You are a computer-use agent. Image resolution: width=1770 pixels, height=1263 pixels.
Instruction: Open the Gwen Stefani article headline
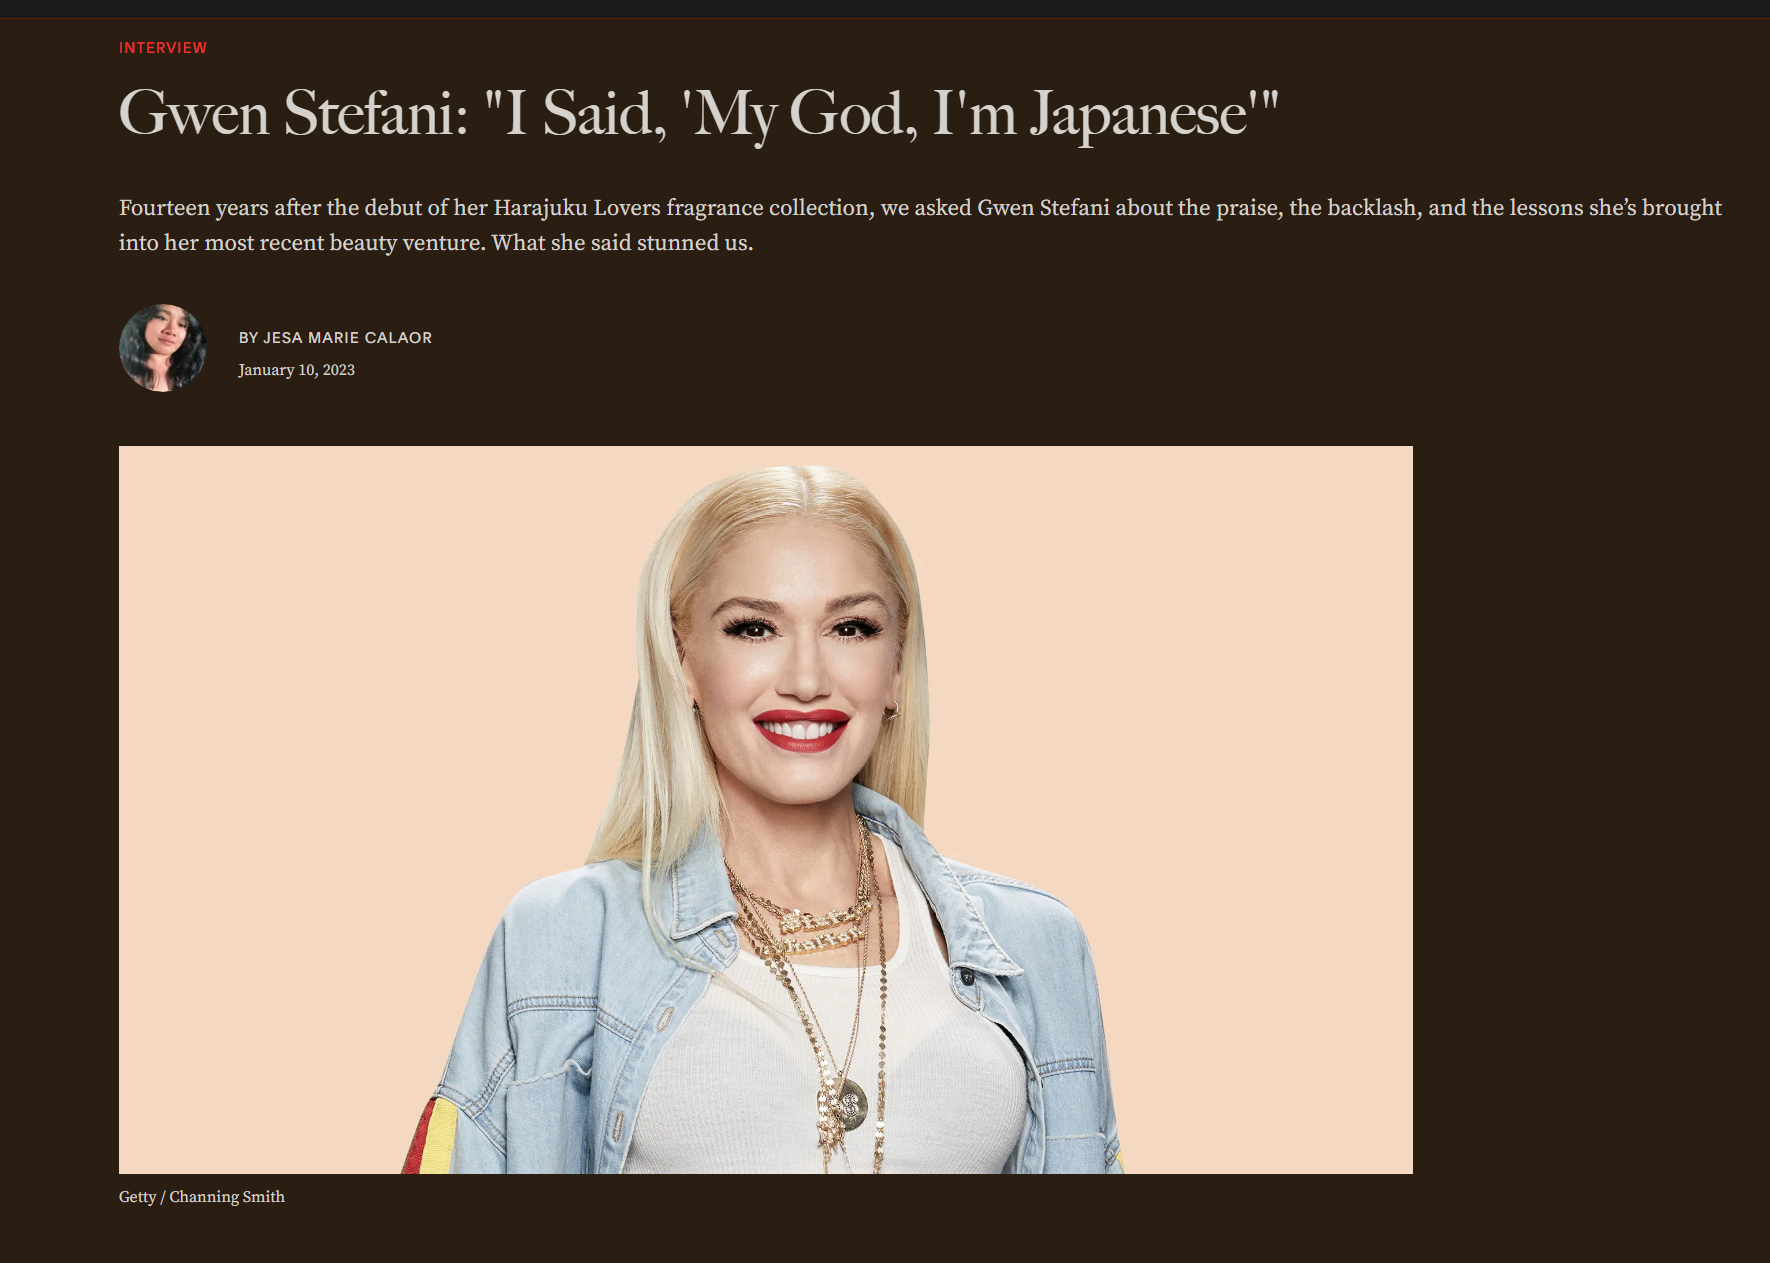coord(698,113)
